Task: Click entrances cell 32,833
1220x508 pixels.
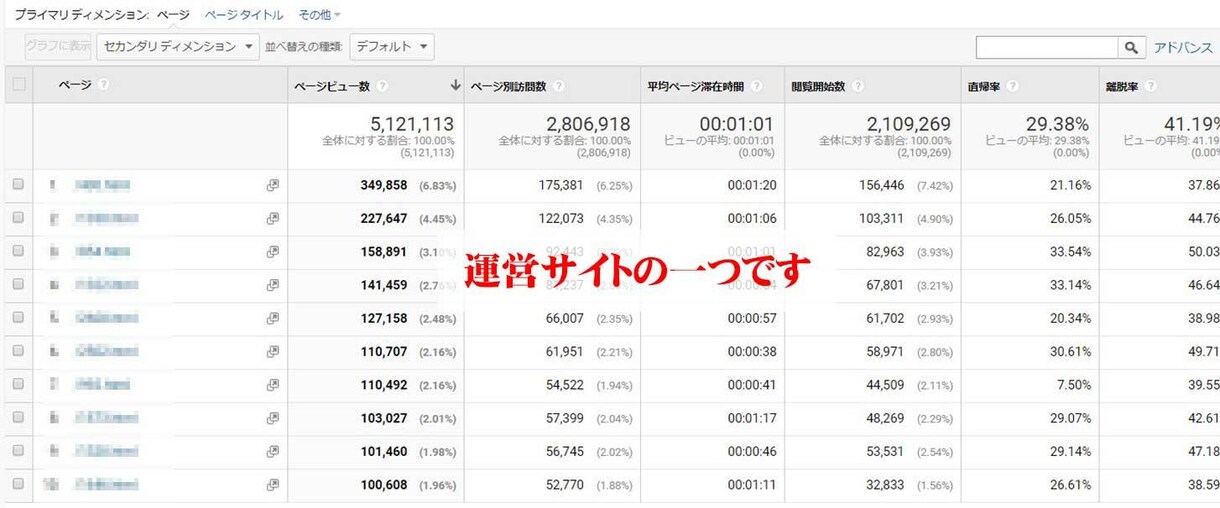Action: pos(885,485)
